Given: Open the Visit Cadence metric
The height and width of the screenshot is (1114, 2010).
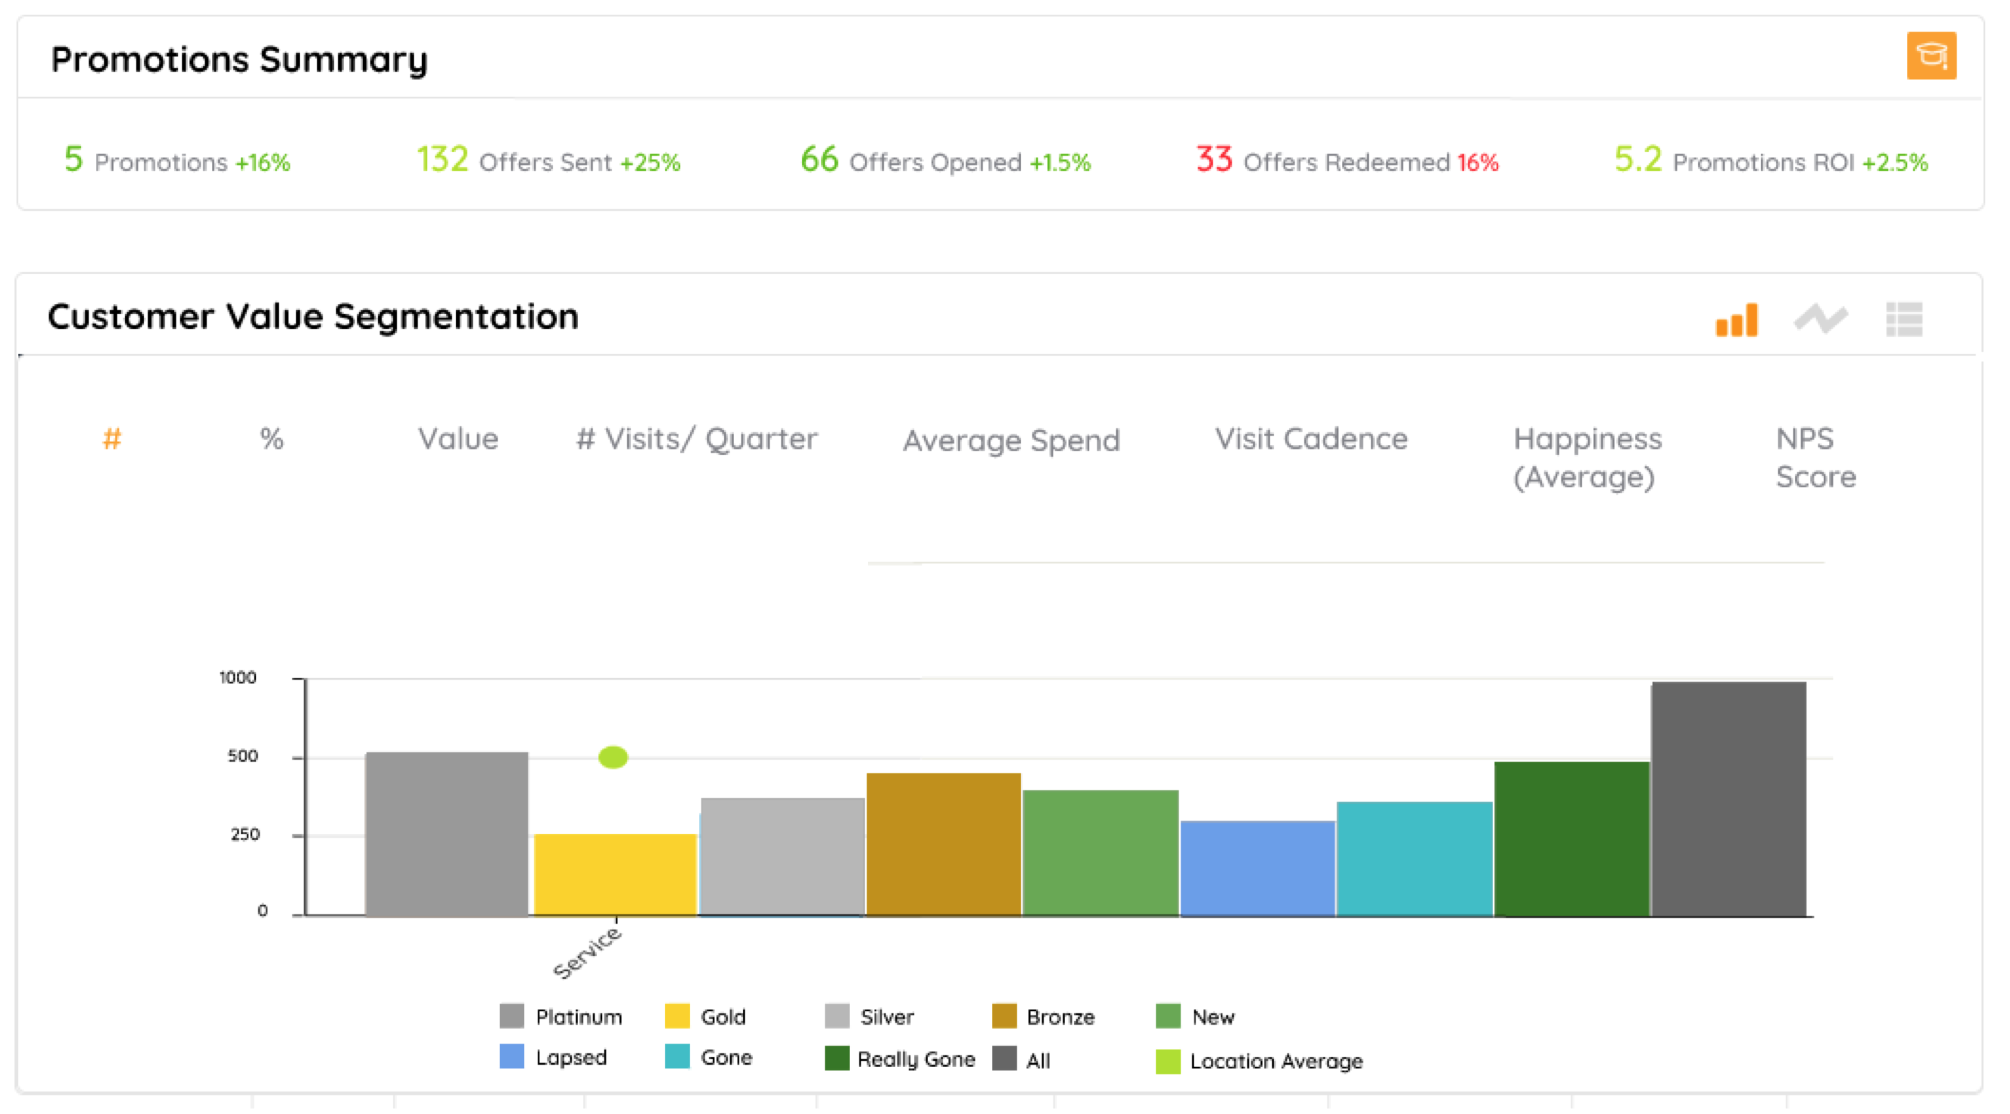Looking at the screenshot, I should pos(1310,439).
